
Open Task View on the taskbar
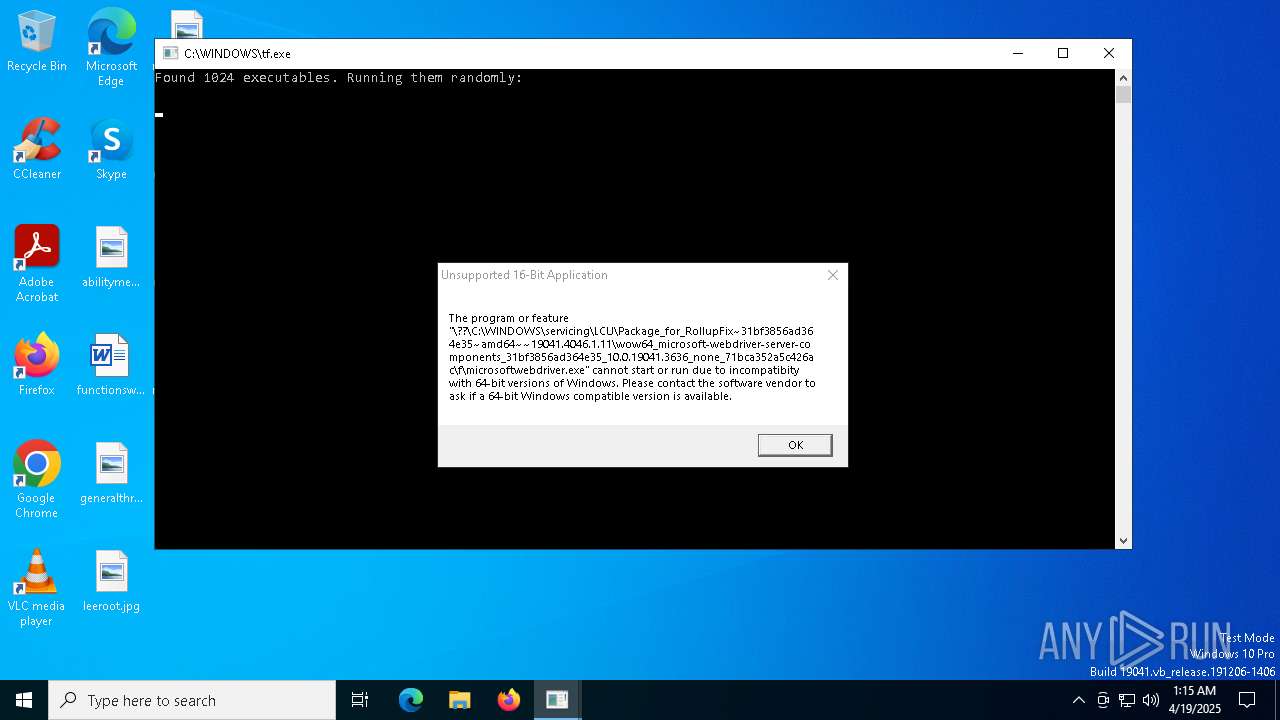360,700
